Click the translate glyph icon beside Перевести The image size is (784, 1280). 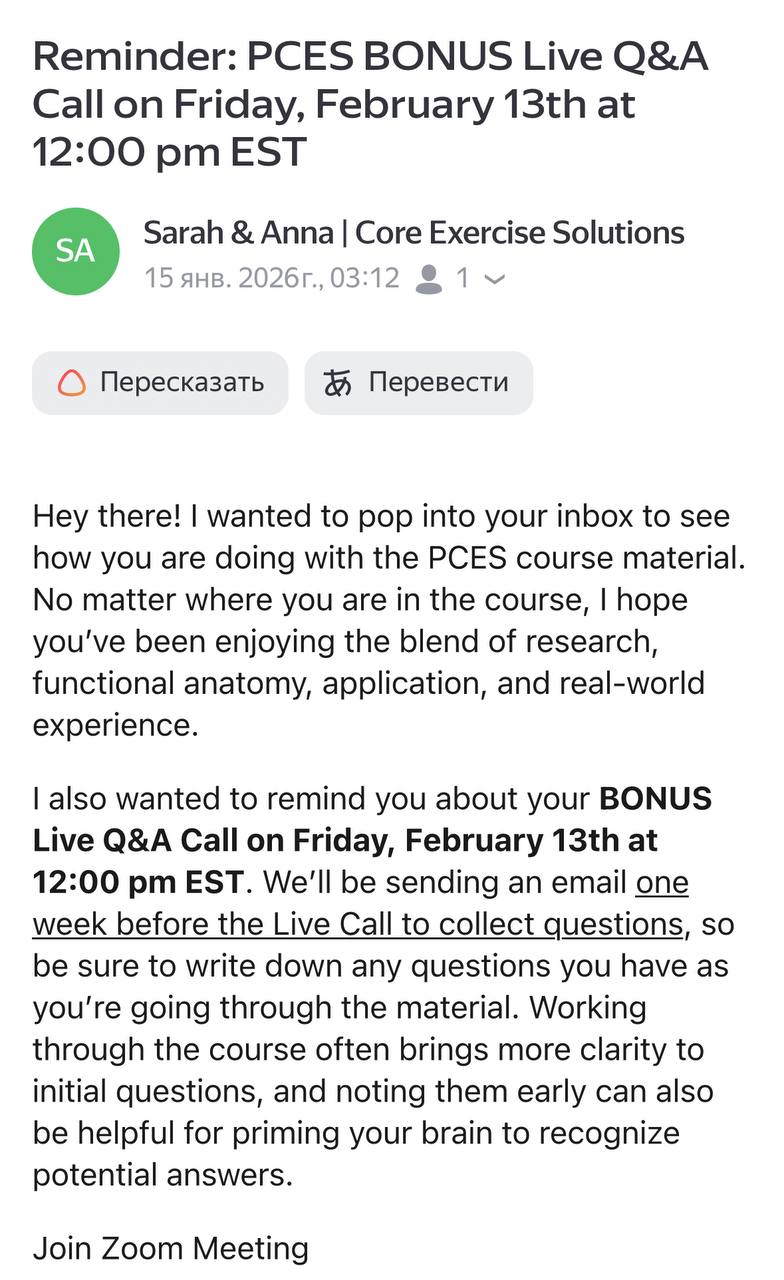click(338, 382)
